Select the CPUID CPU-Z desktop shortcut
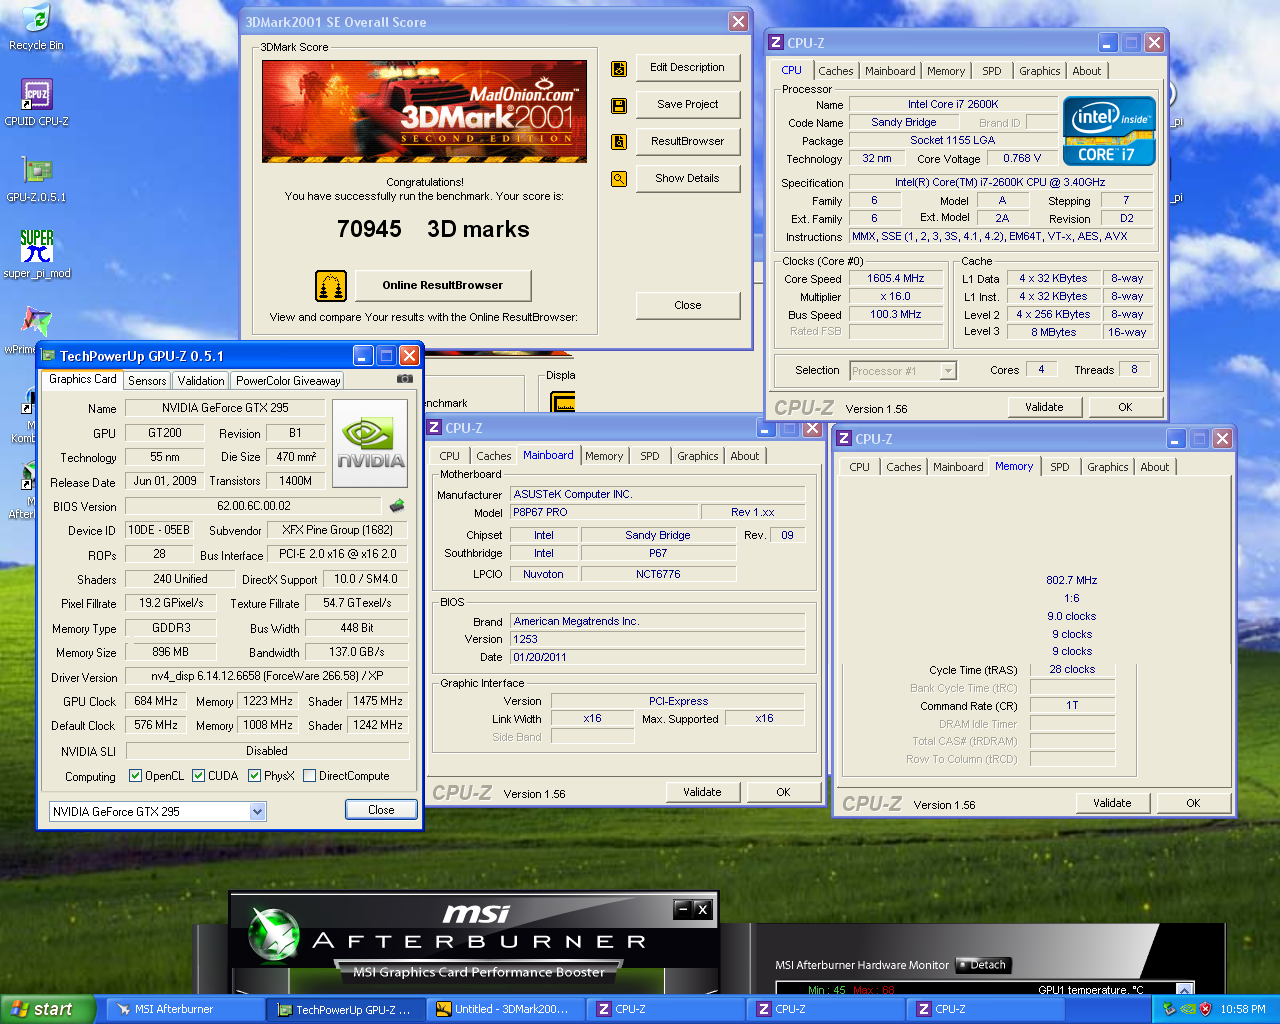 click(36, 103)
